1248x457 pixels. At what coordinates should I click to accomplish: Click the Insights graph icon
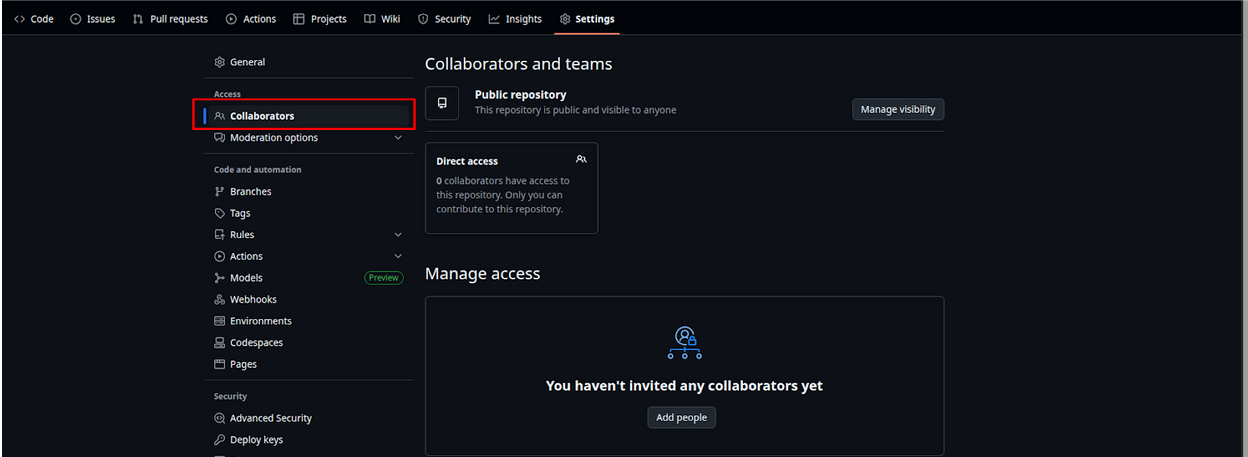point(494,19)
